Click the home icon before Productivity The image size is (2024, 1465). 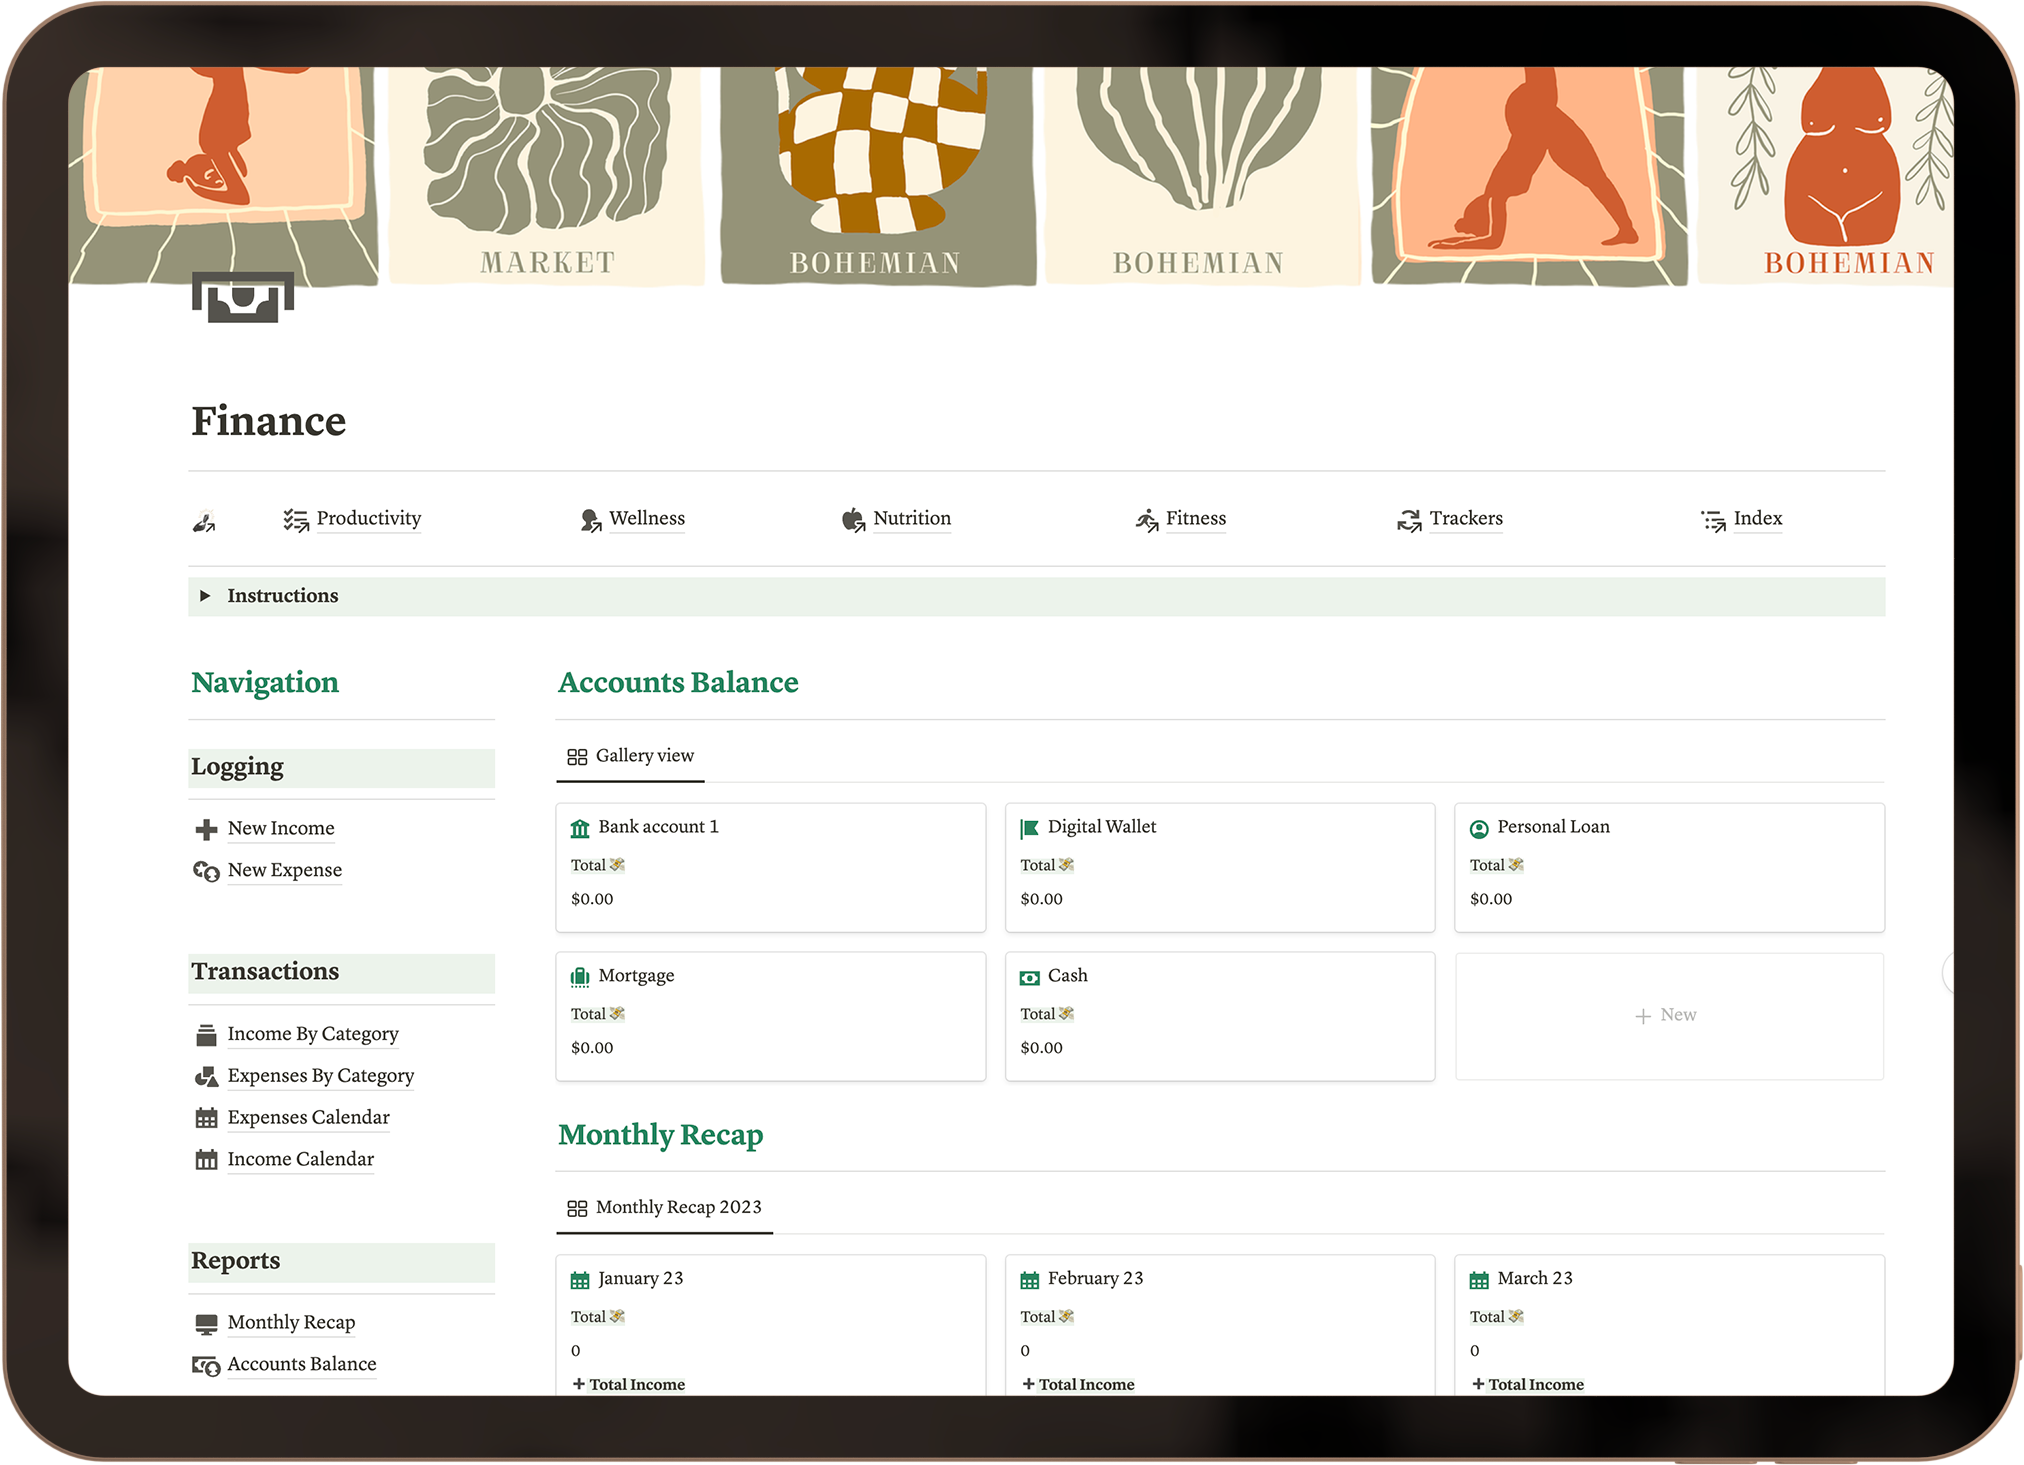point(204,521)
